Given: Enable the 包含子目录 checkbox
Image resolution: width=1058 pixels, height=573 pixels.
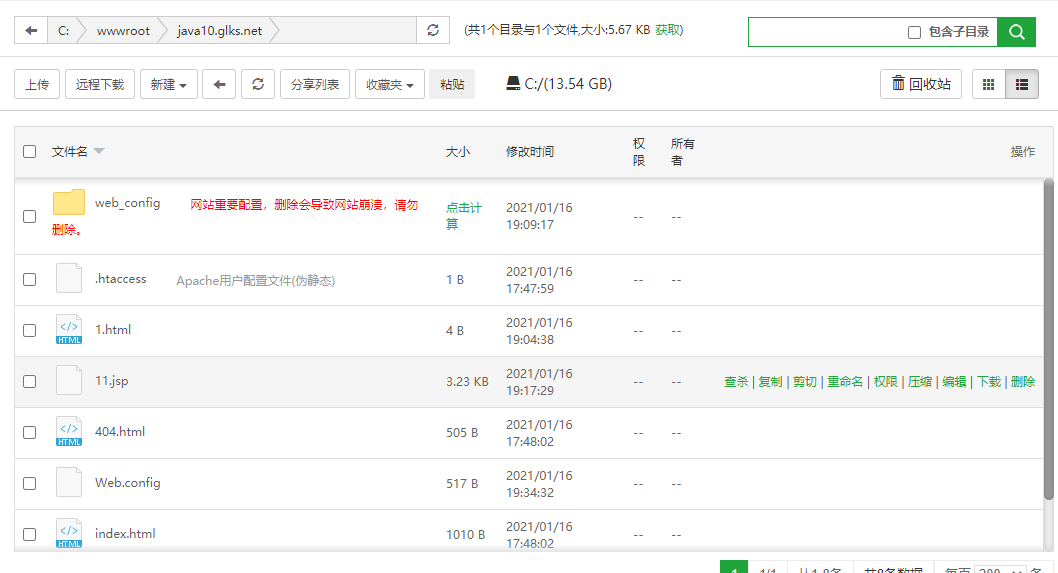Looking at the screenshot, I should tap(914, 32).
